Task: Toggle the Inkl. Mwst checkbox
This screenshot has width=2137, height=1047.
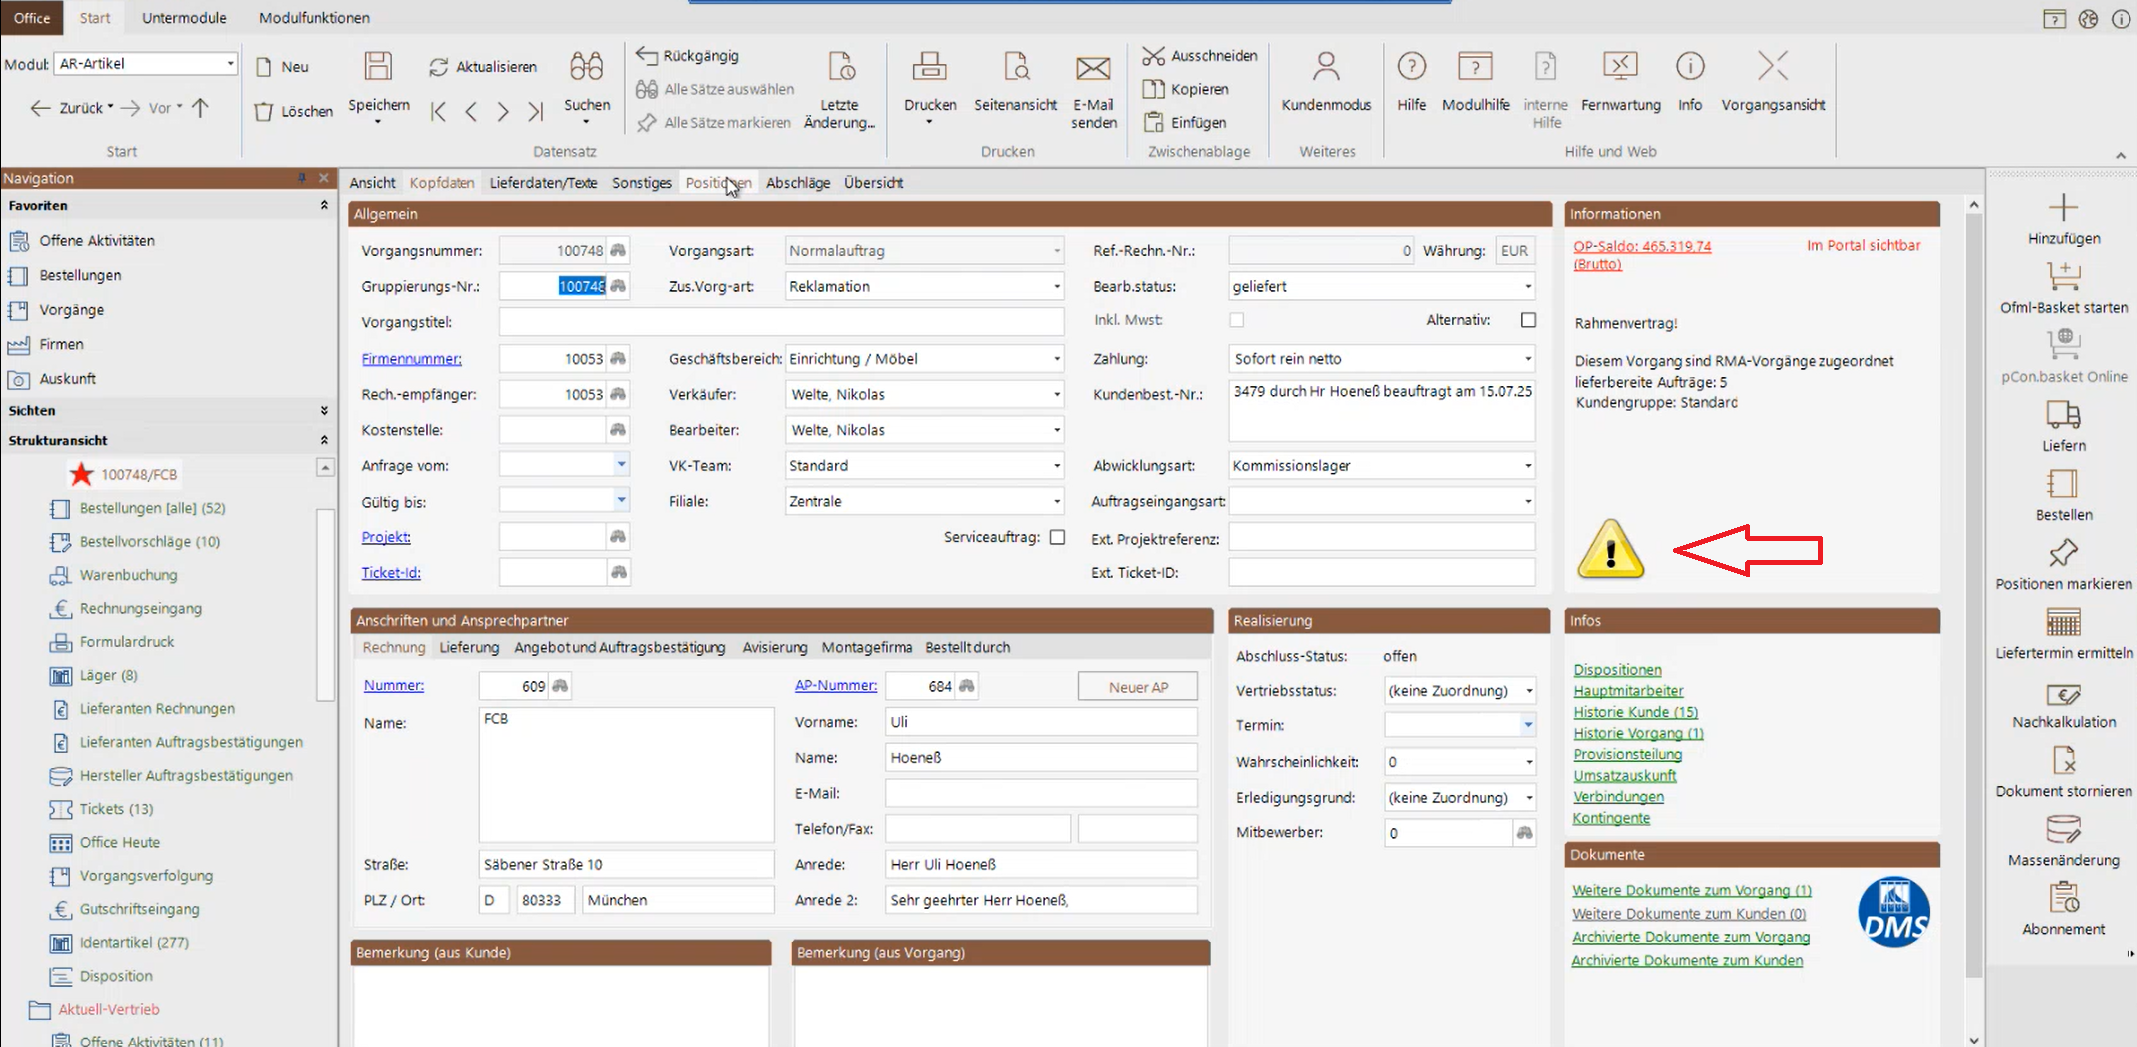Action: (x=1237, y=320)
